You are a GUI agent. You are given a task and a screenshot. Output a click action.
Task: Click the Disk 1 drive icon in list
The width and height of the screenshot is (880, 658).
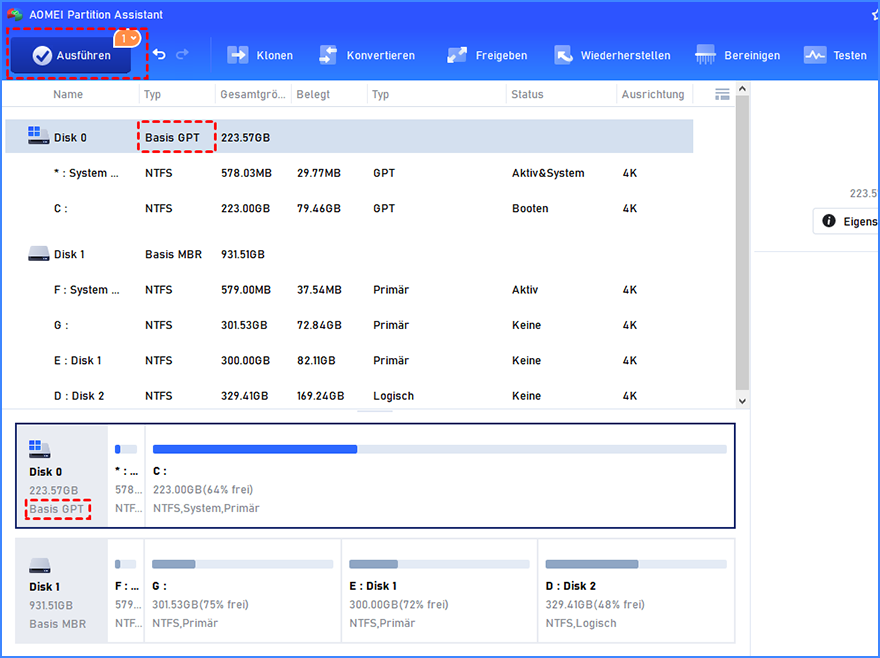pyautogui.click(x=38, y=253)
